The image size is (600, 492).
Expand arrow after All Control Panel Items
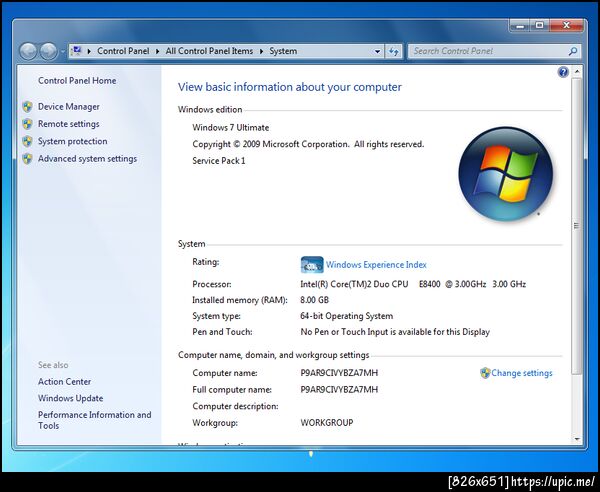coord(261,51)
